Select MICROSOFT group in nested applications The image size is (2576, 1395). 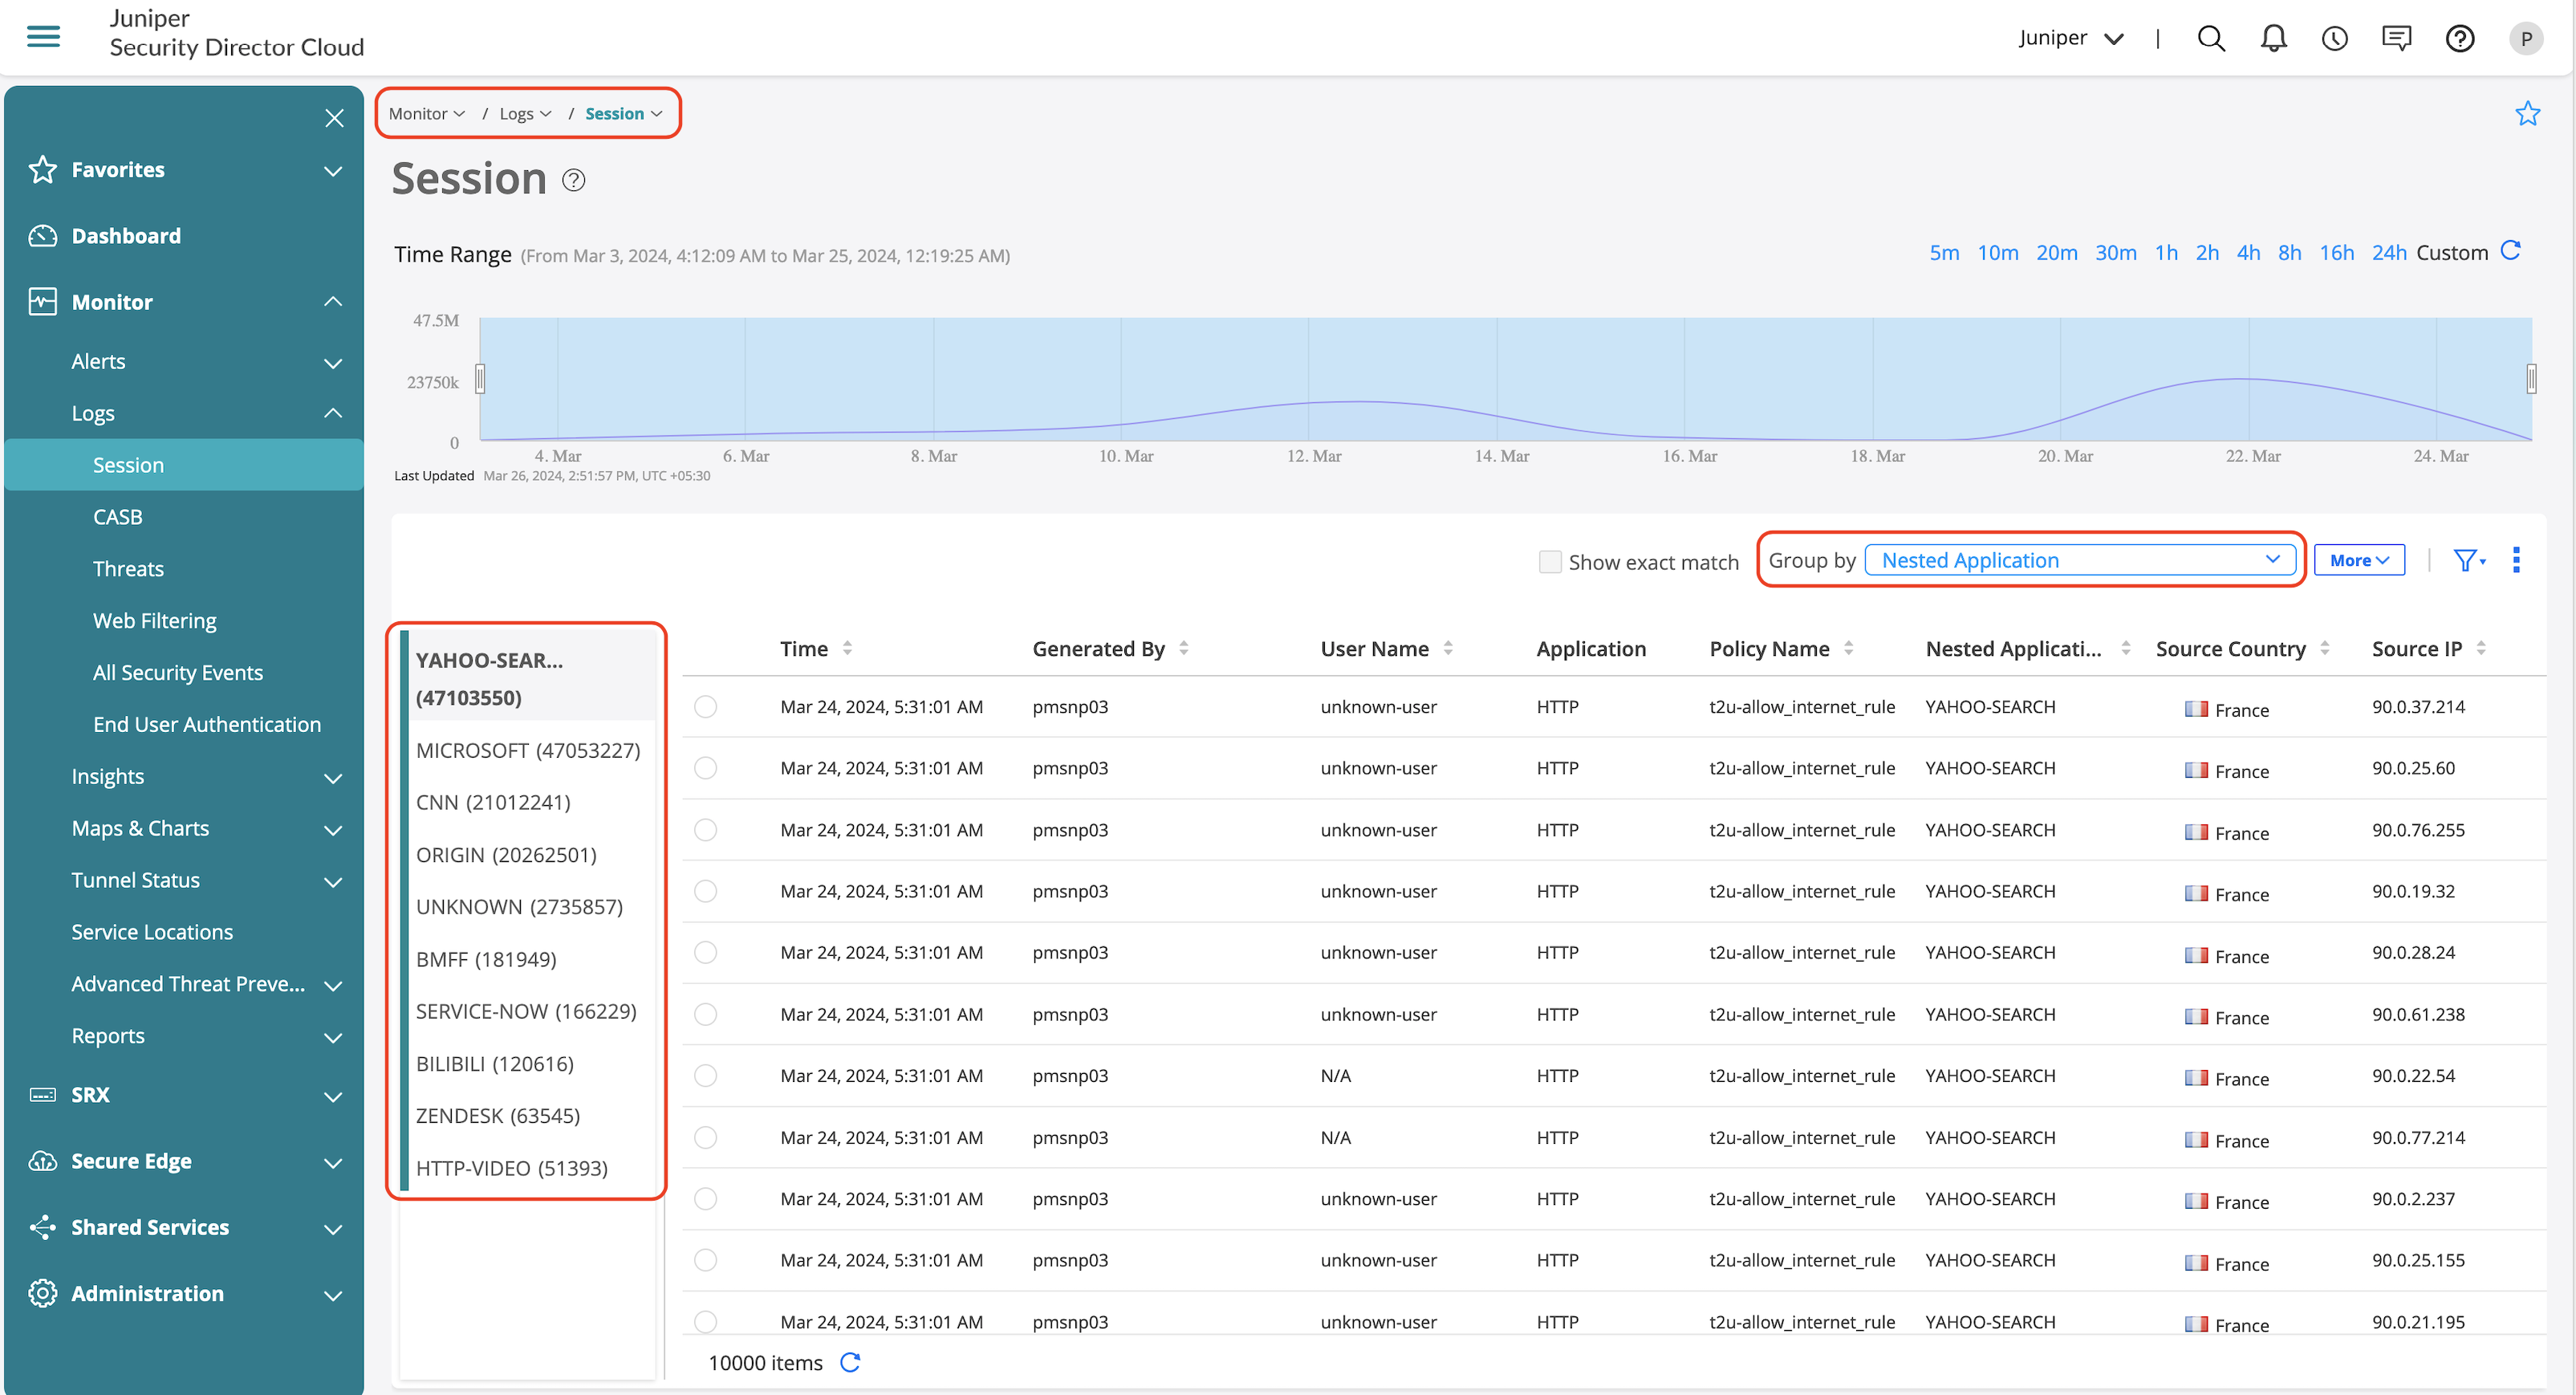(527, 750)
